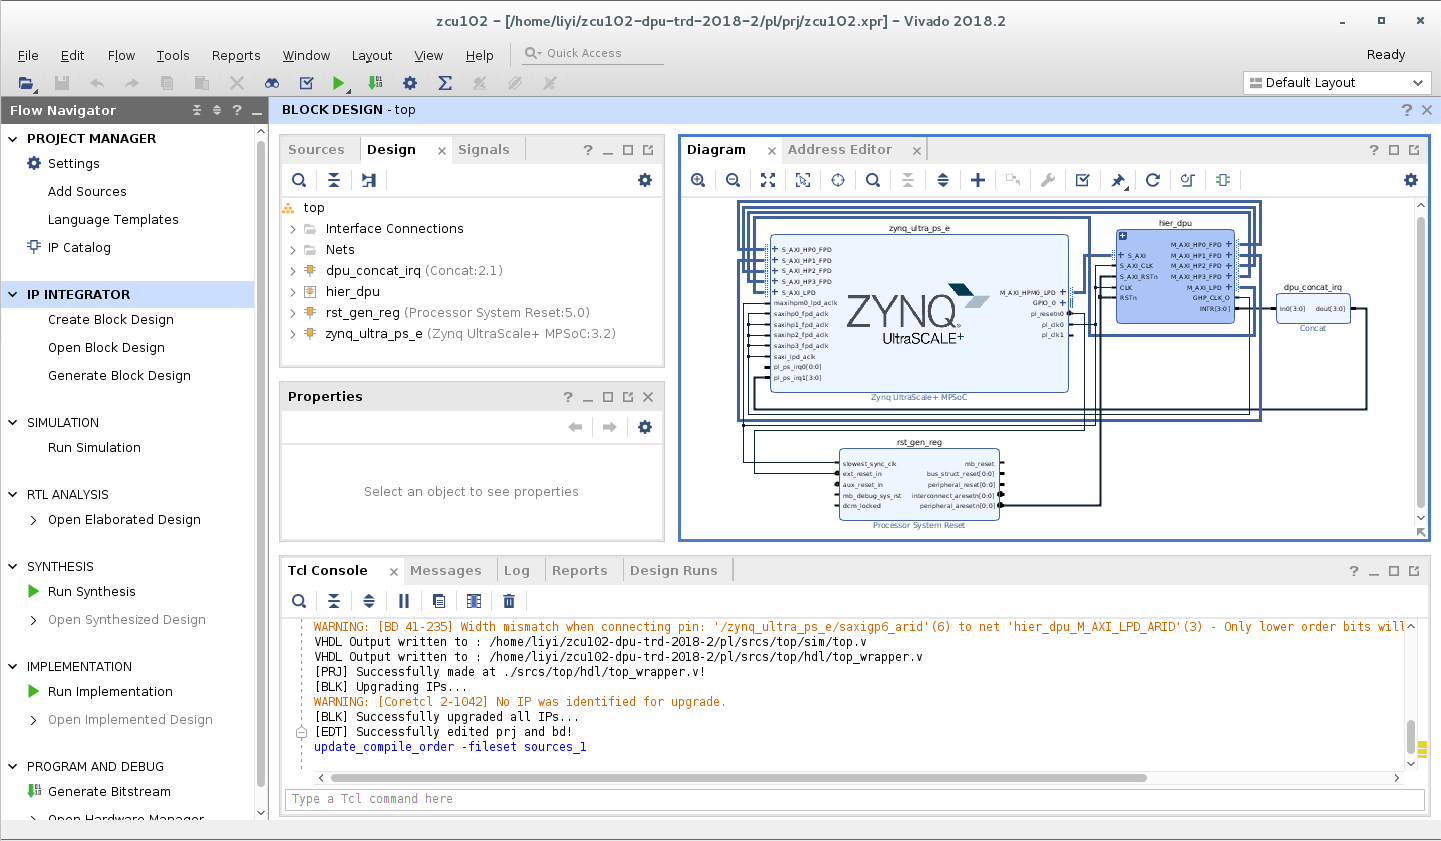
Task: Open Default Layout dropdown
Action: pyautogui.click(x=1338, y=83)
